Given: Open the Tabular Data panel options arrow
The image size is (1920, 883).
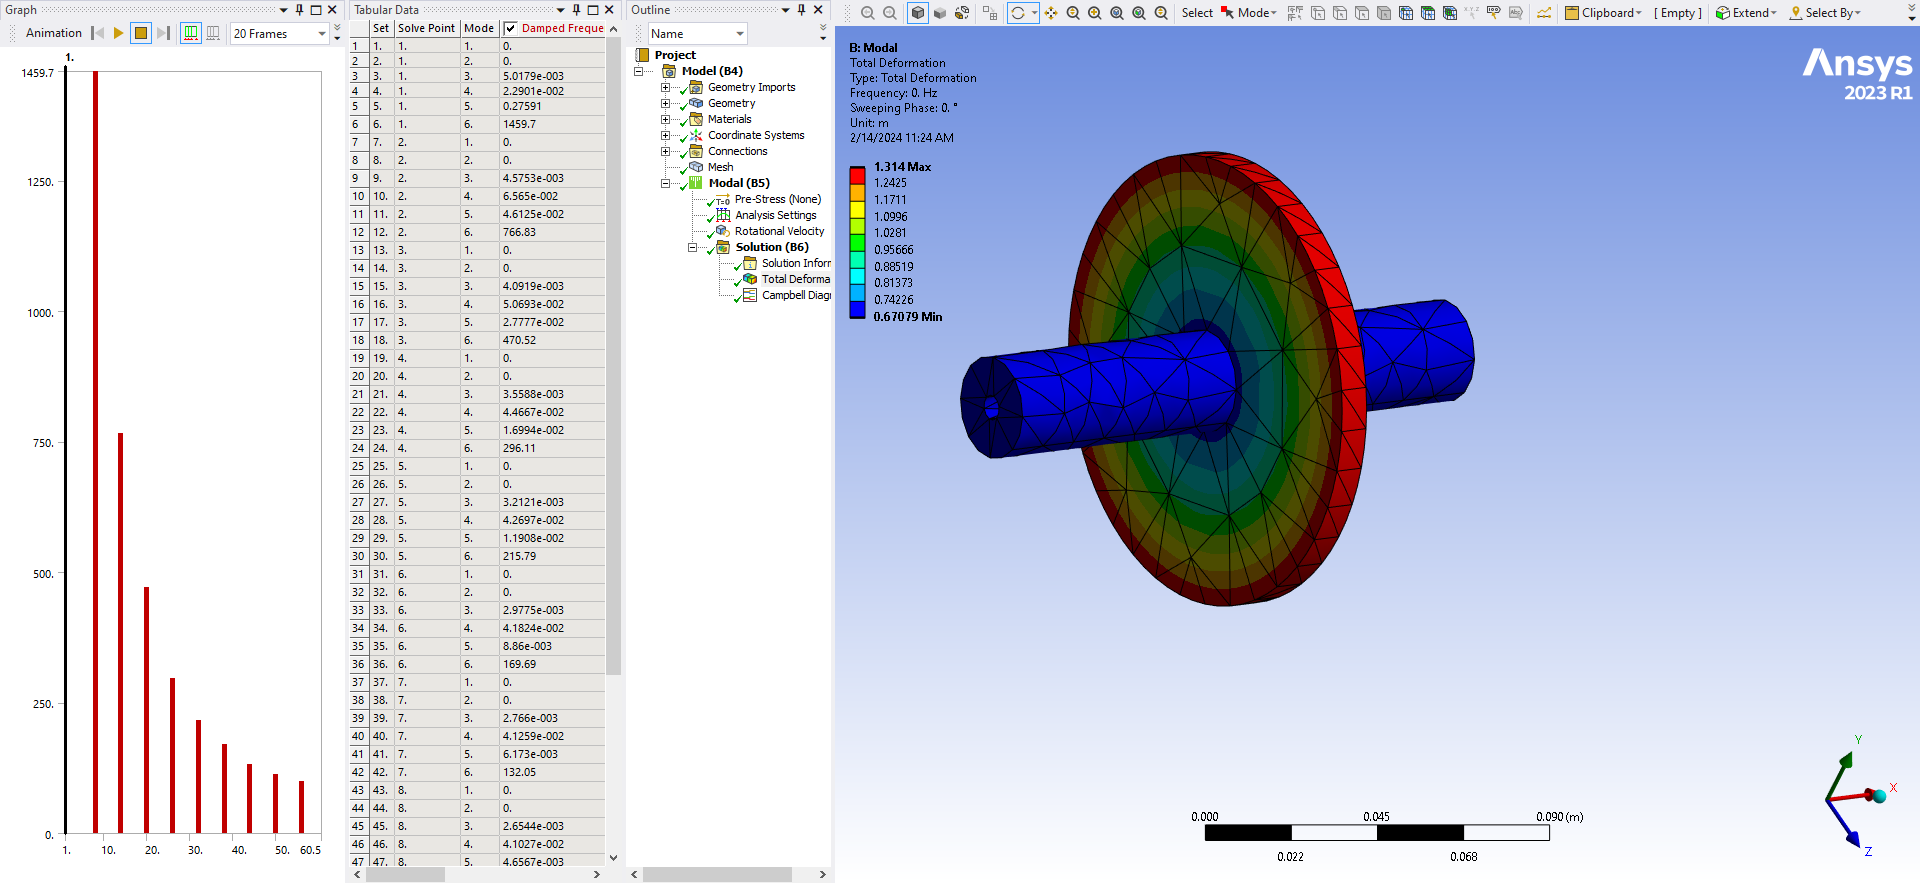Looking at the screenshot, I should coord(561,10).
